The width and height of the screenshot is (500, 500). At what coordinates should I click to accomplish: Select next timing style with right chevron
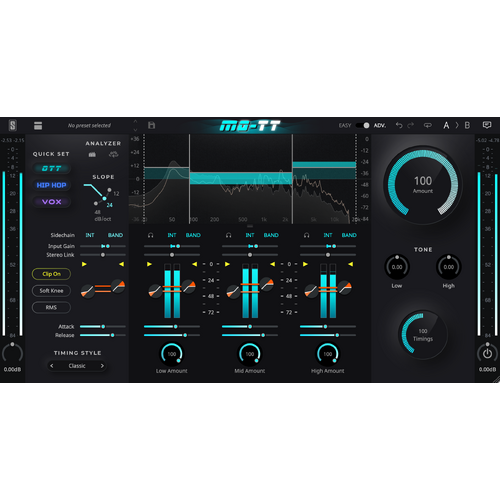tap(102, 366)
